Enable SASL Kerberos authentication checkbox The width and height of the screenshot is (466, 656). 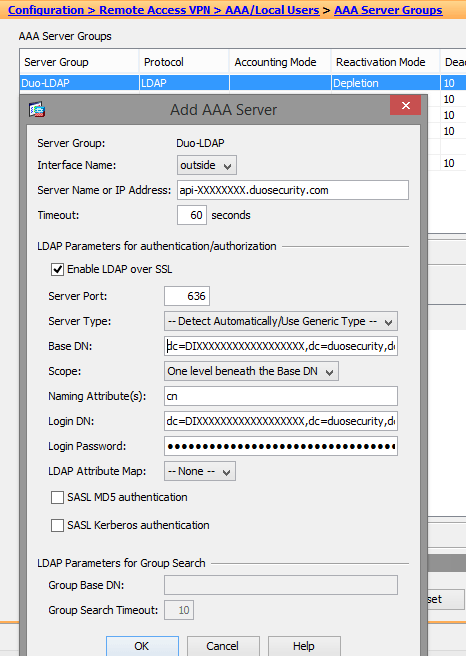(57, 525)
